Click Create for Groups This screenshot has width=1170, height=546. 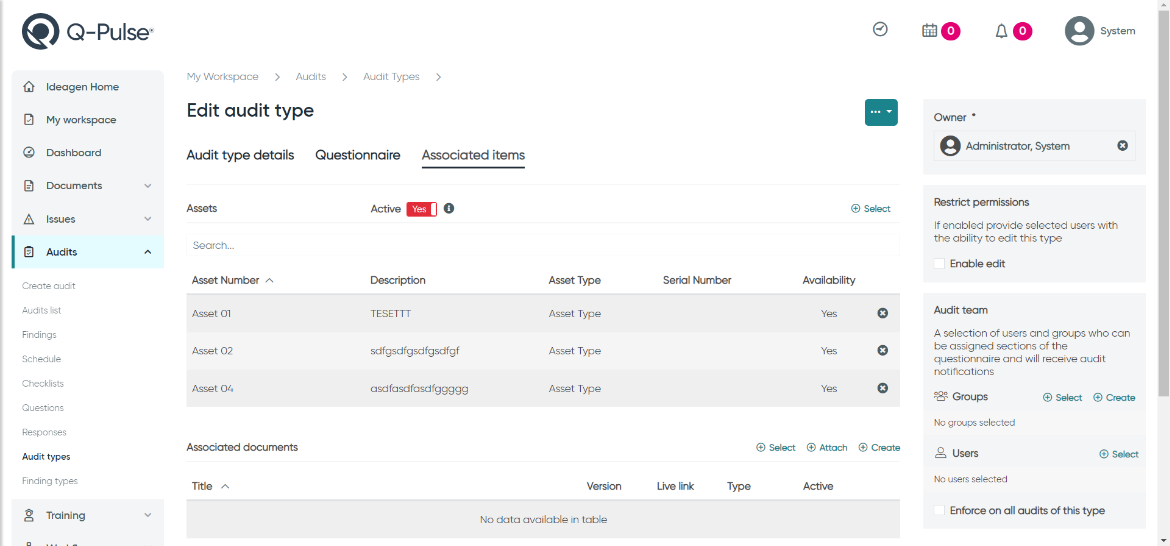point(1114,398)
